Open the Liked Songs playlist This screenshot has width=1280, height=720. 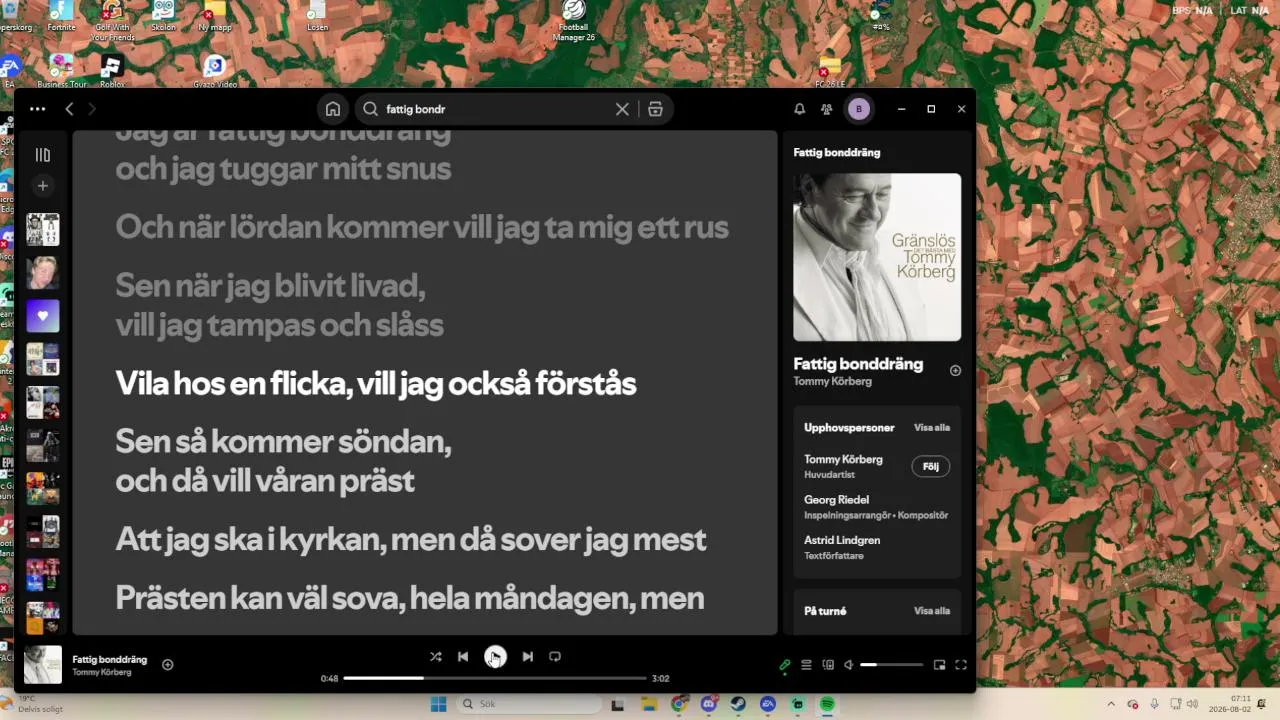tap(42, 316)
